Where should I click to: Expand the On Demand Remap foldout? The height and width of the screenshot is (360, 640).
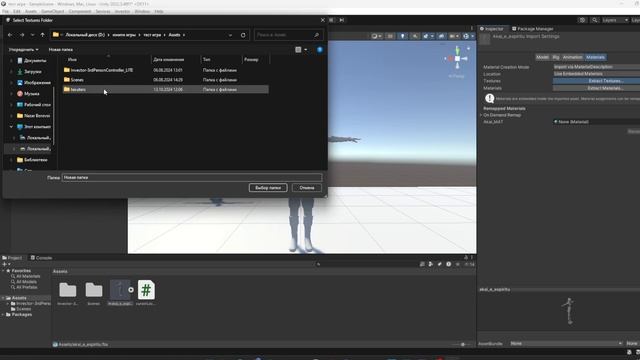[481, 115]
